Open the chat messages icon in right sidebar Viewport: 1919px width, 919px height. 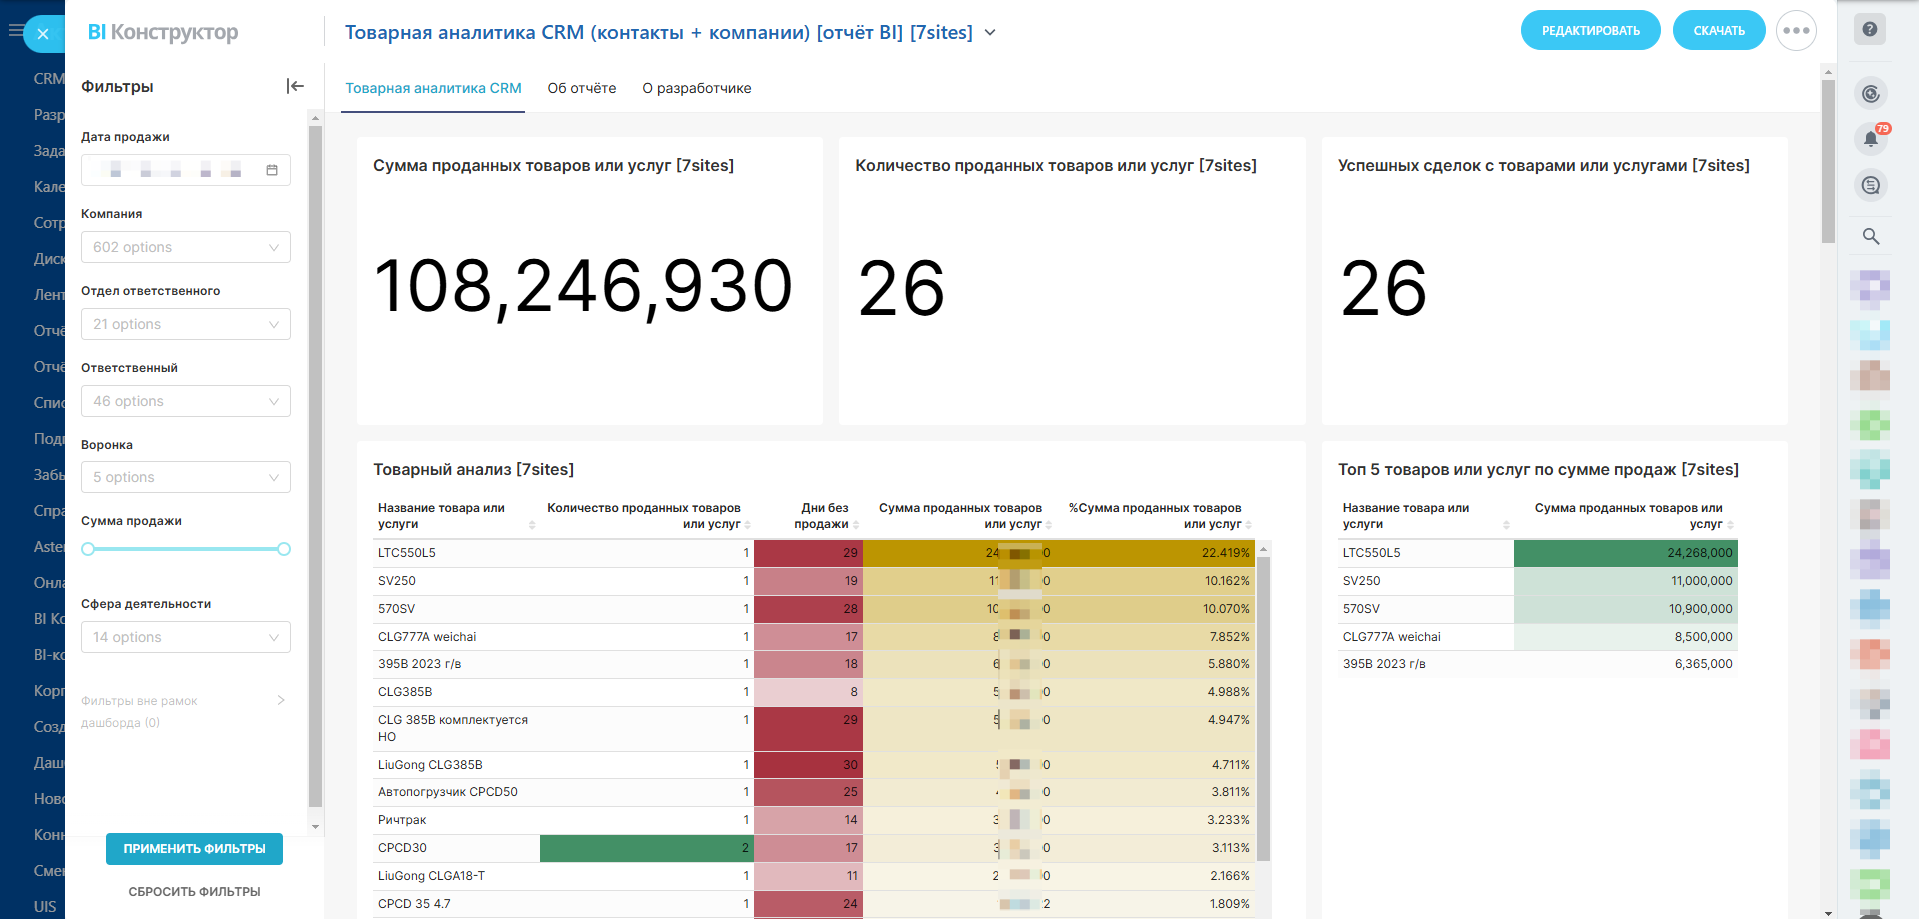(1870, 186)
